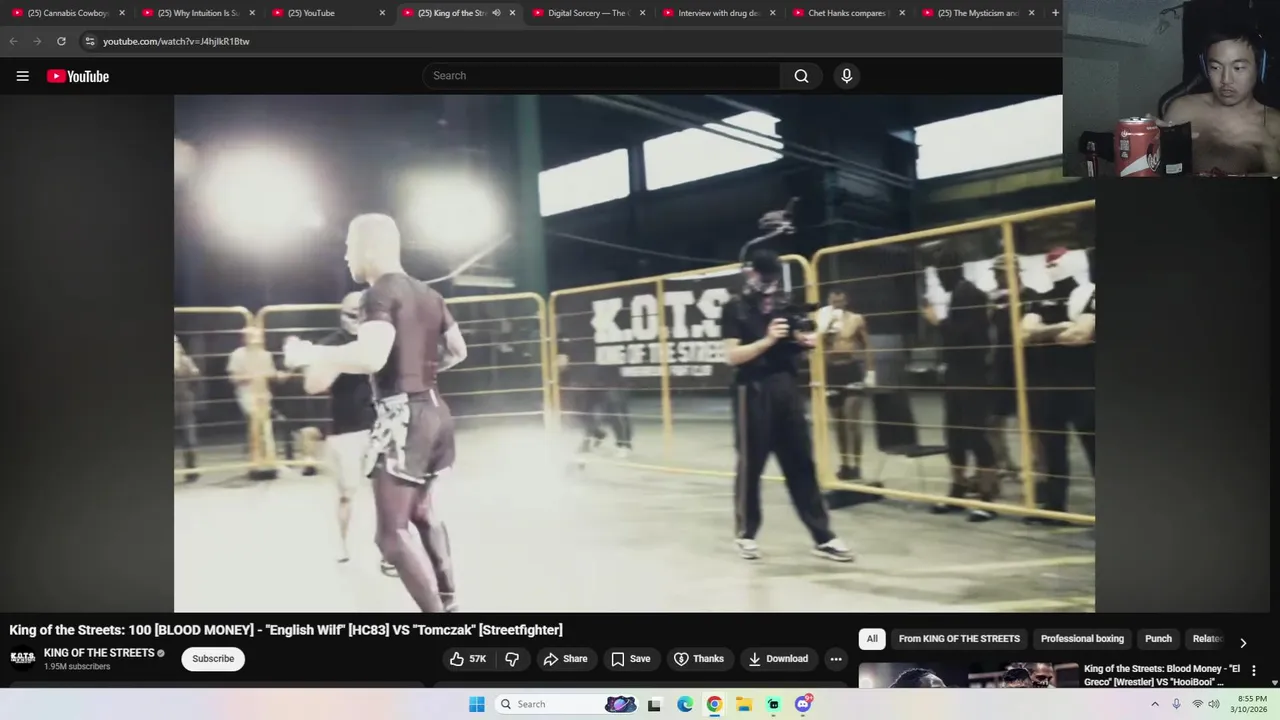
Task: Click the 1.95M subscribers text
Action: point(77,667)
